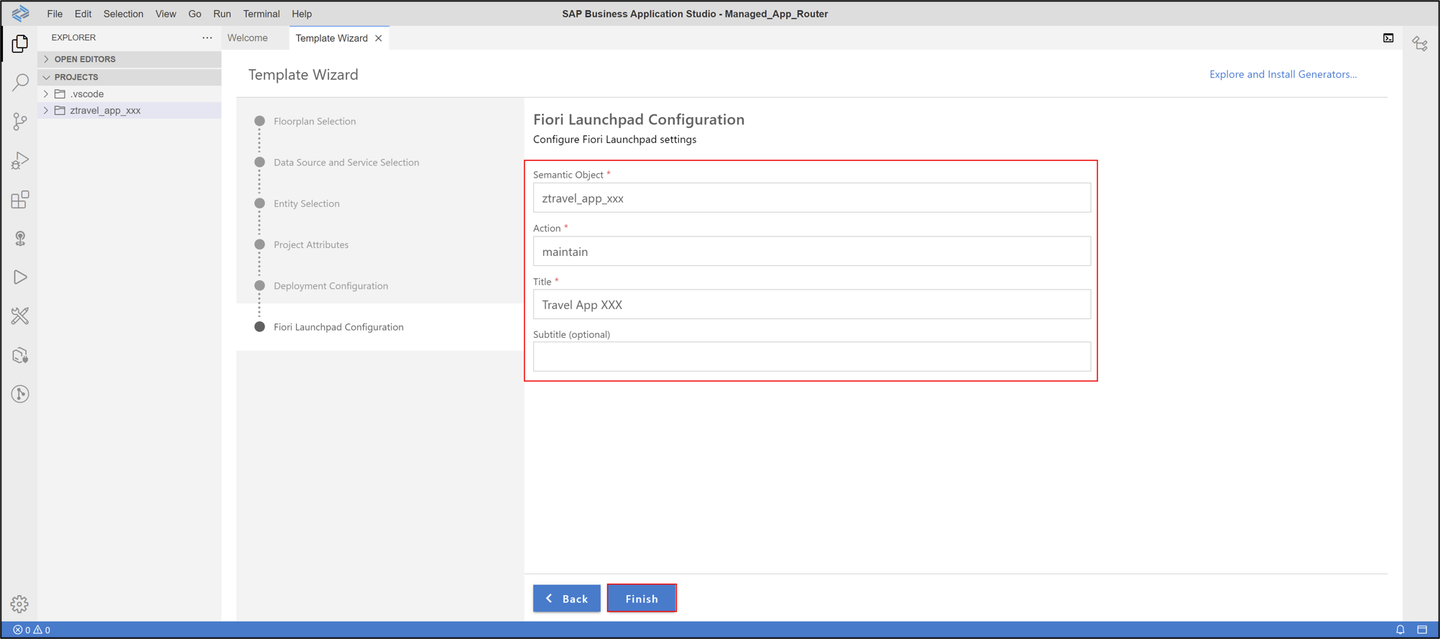
Task: Toggle bottom panel icon in status bar
Action: click(x=1422, y=630)
